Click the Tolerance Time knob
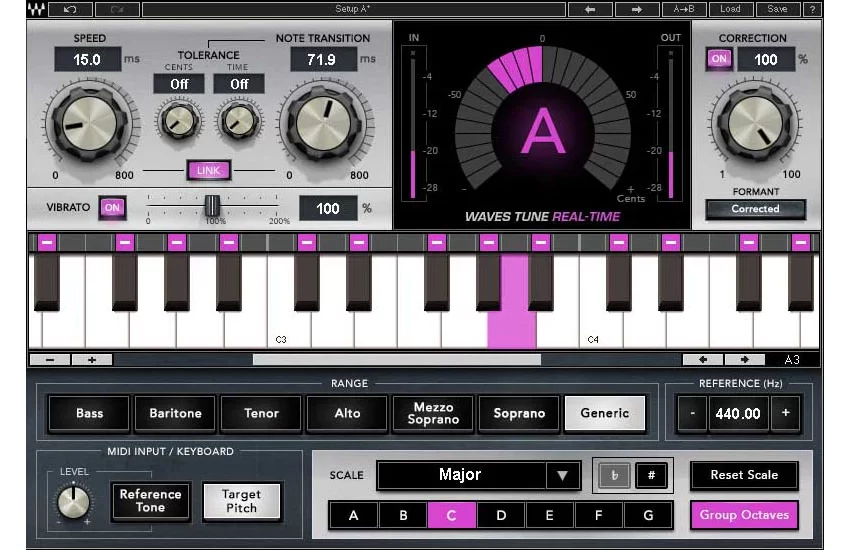Viewport: 850px width, 550px height. [239, 120]
